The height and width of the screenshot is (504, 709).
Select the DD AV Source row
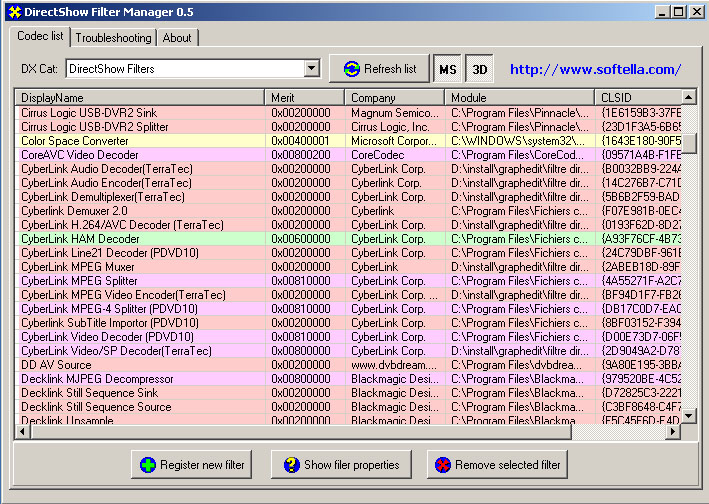point(348,365)
